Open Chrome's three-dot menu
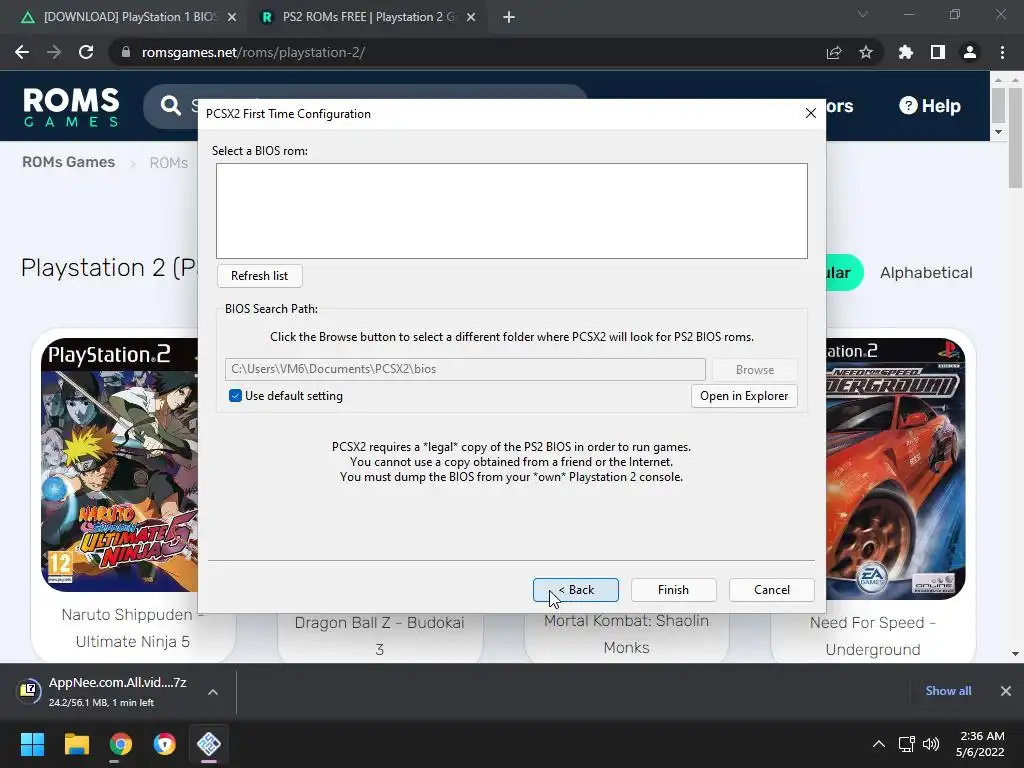The width and height of the screenshot is (1024, 768). (x=1002, y=52)
